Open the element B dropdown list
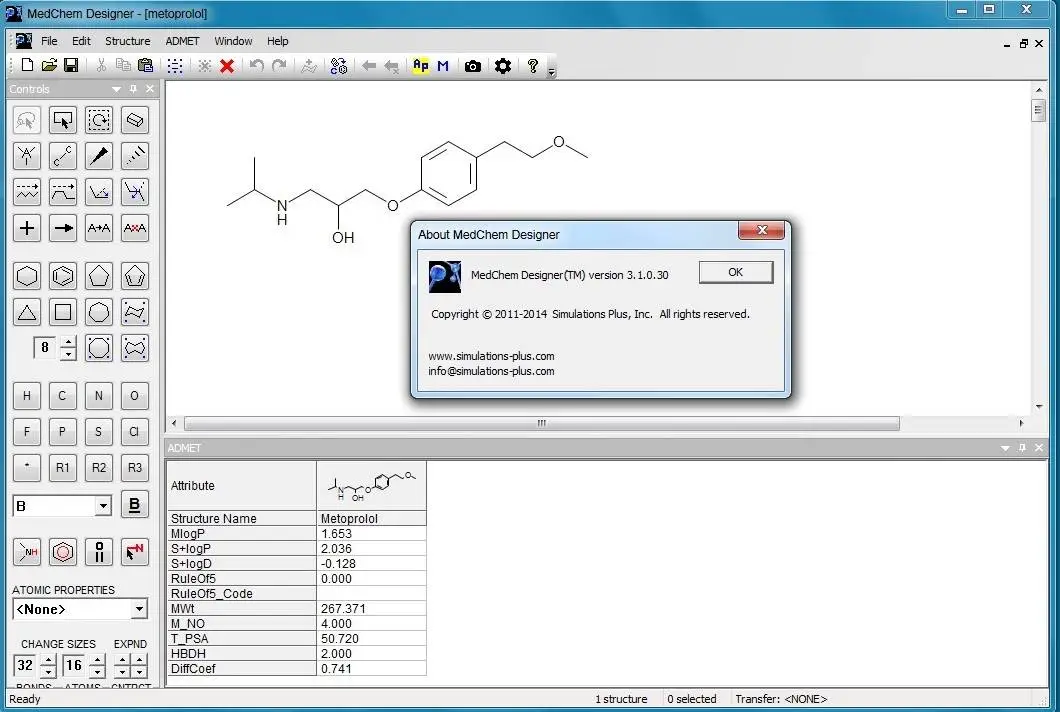The height and width of the screenshot is (712, 1060). [103, 506]
